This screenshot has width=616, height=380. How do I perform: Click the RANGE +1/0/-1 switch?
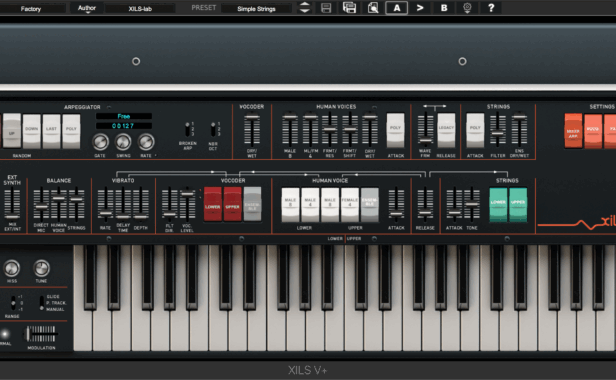click(x=13, y=303)
